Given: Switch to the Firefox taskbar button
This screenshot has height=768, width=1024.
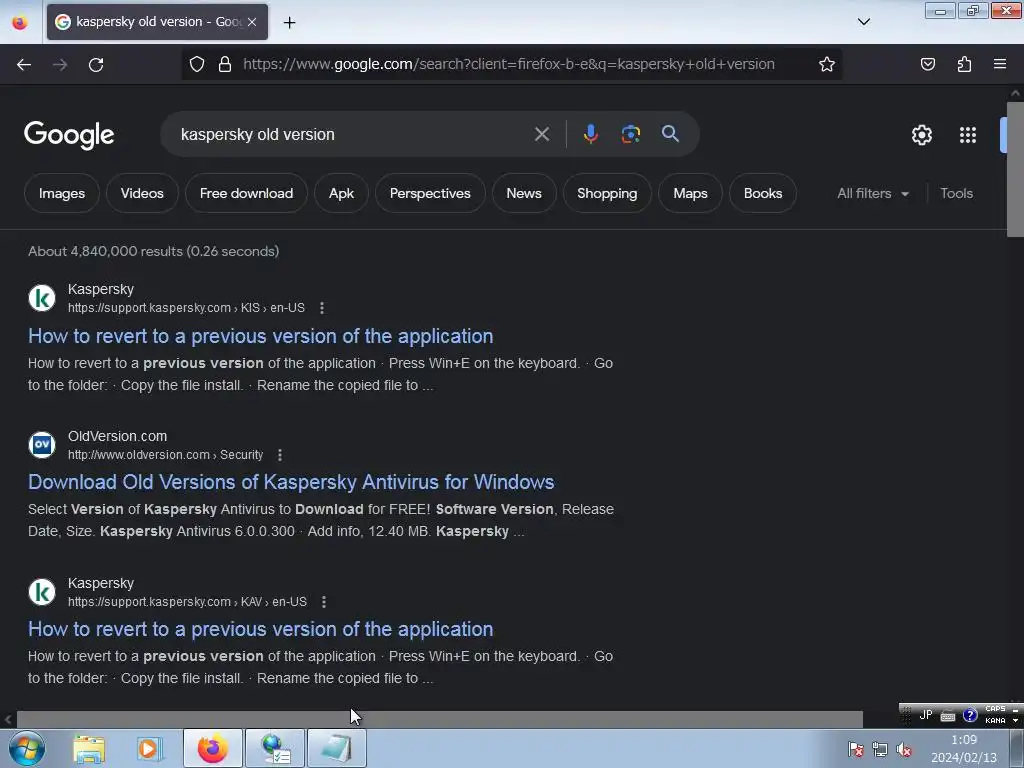Looking at the screenshot, I should point(212,748).
